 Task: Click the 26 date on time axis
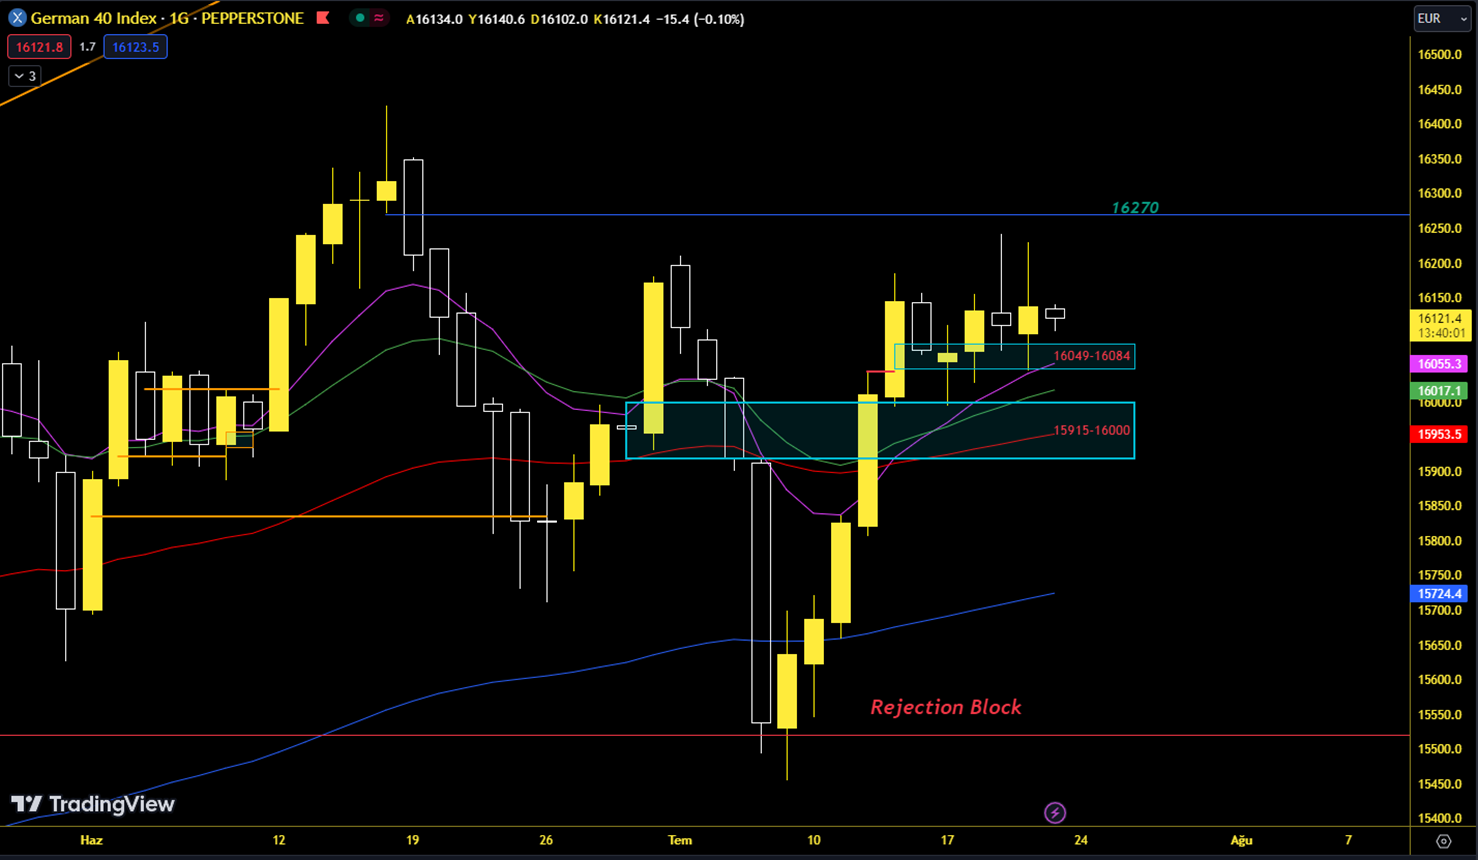(546, 840)
